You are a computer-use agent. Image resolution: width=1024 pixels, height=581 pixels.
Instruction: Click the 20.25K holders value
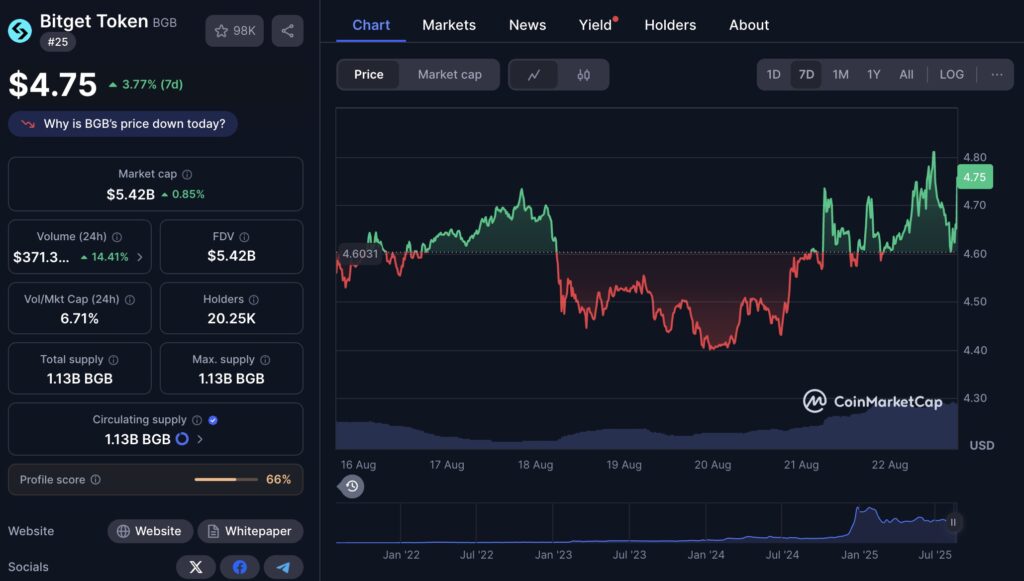coord(231,319)
